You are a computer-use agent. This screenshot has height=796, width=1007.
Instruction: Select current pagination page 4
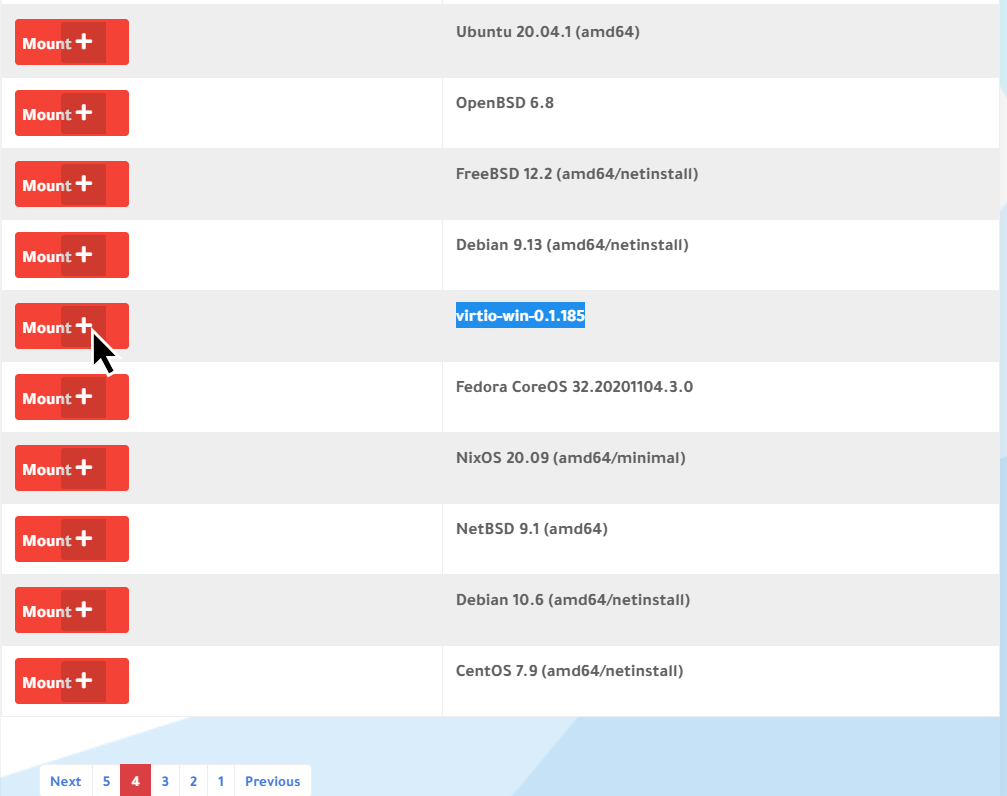coord(136,781)
